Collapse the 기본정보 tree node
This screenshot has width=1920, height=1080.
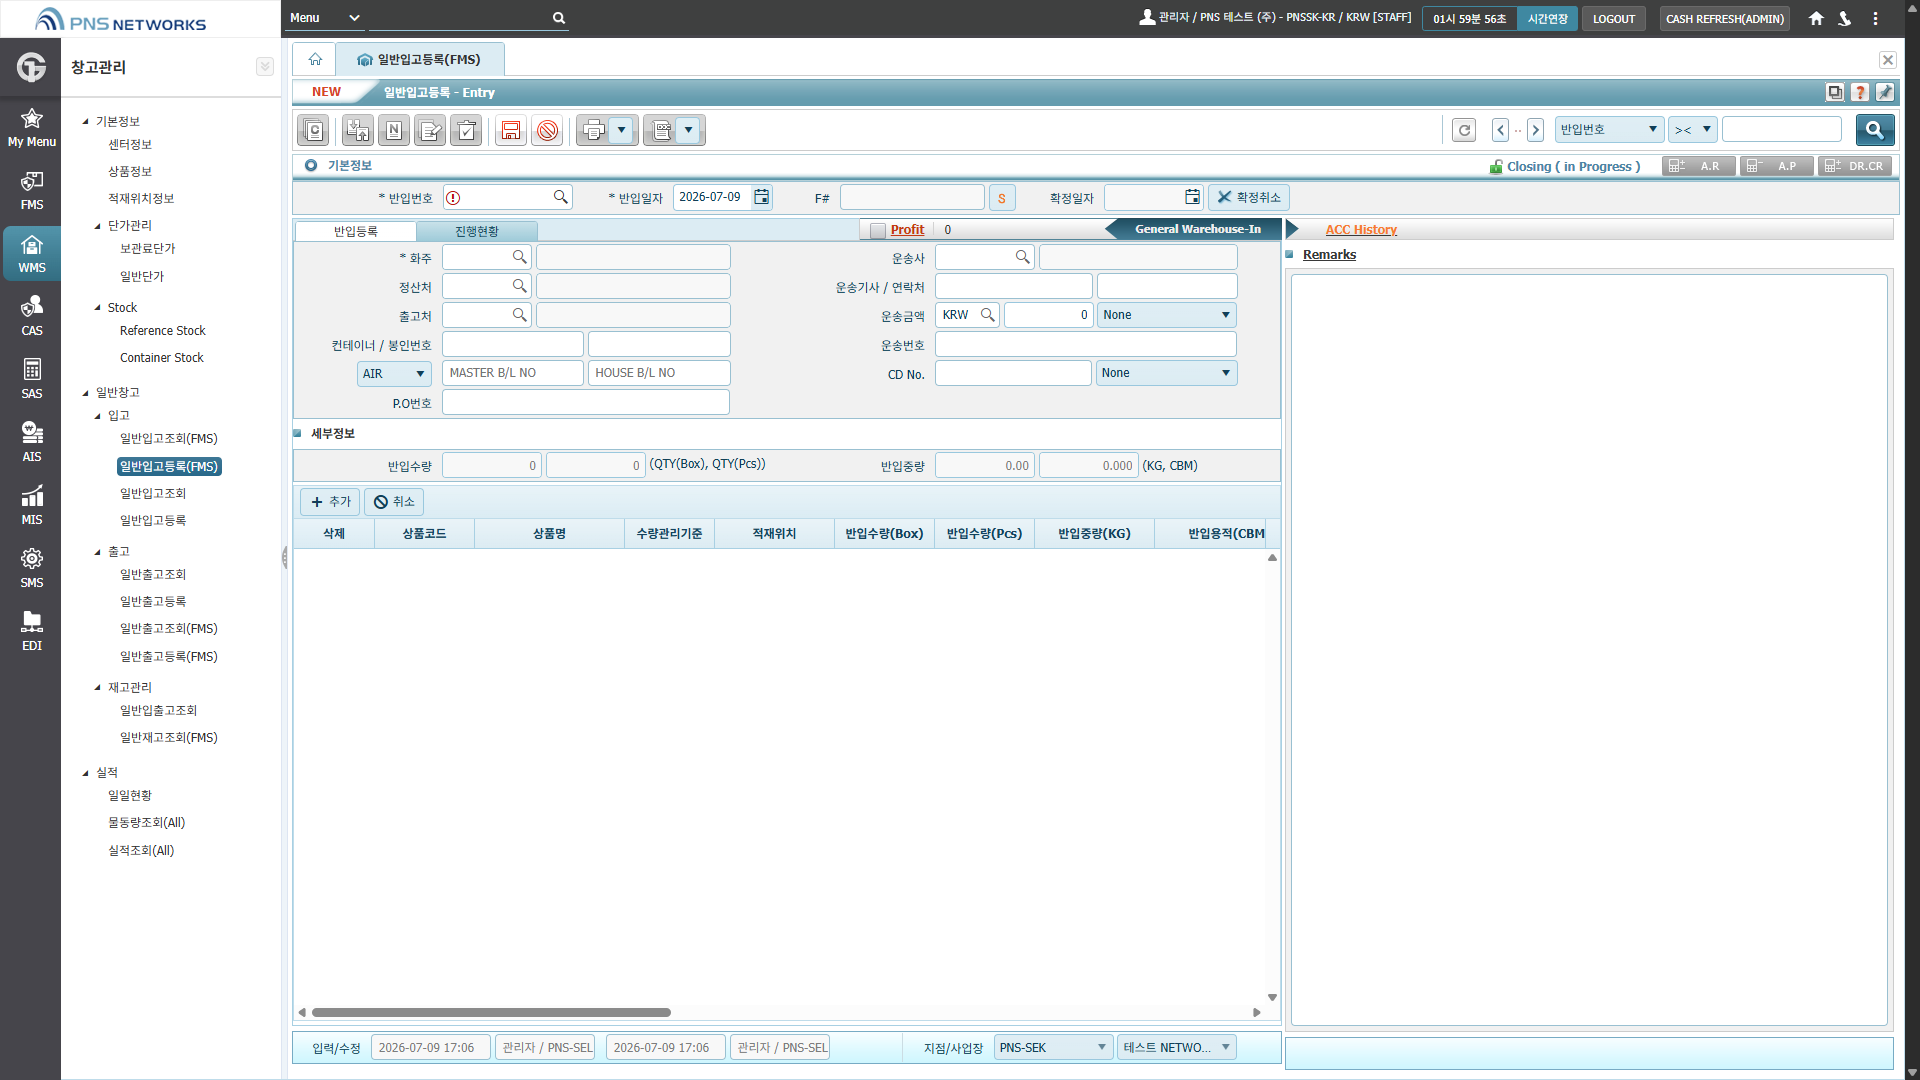(x=86, y=122)
